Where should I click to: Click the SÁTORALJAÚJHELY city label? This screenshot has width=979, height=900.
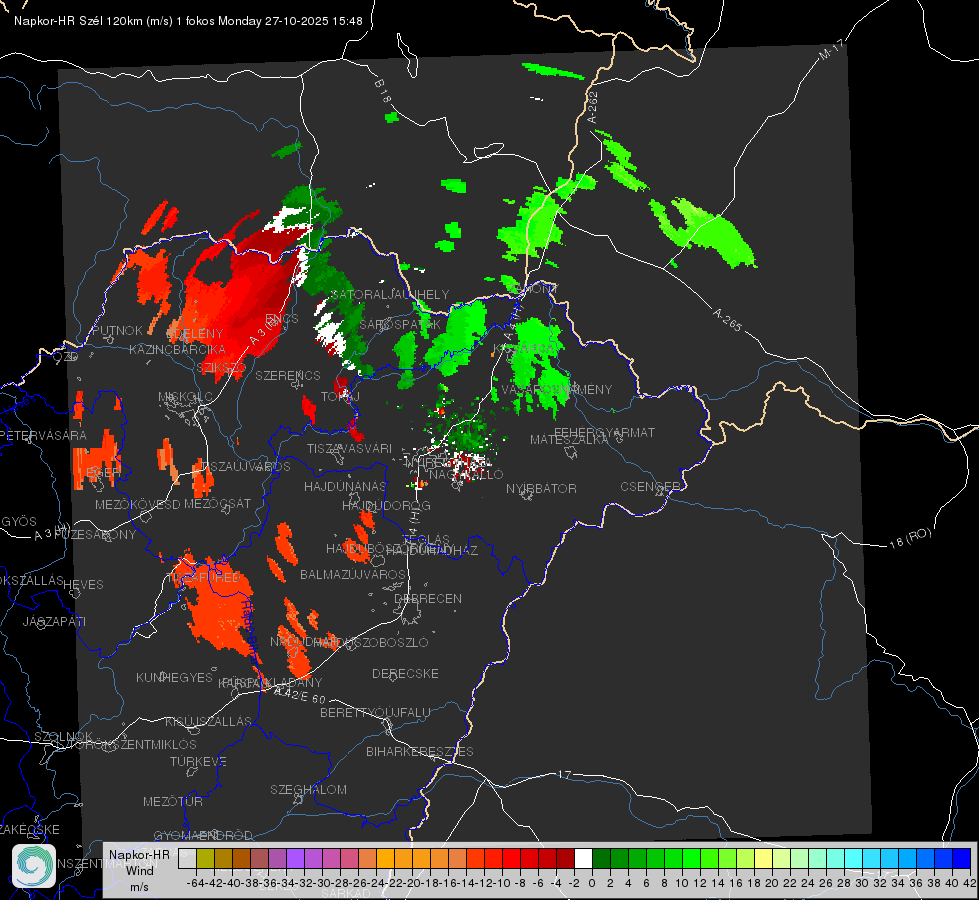[390, 294]
